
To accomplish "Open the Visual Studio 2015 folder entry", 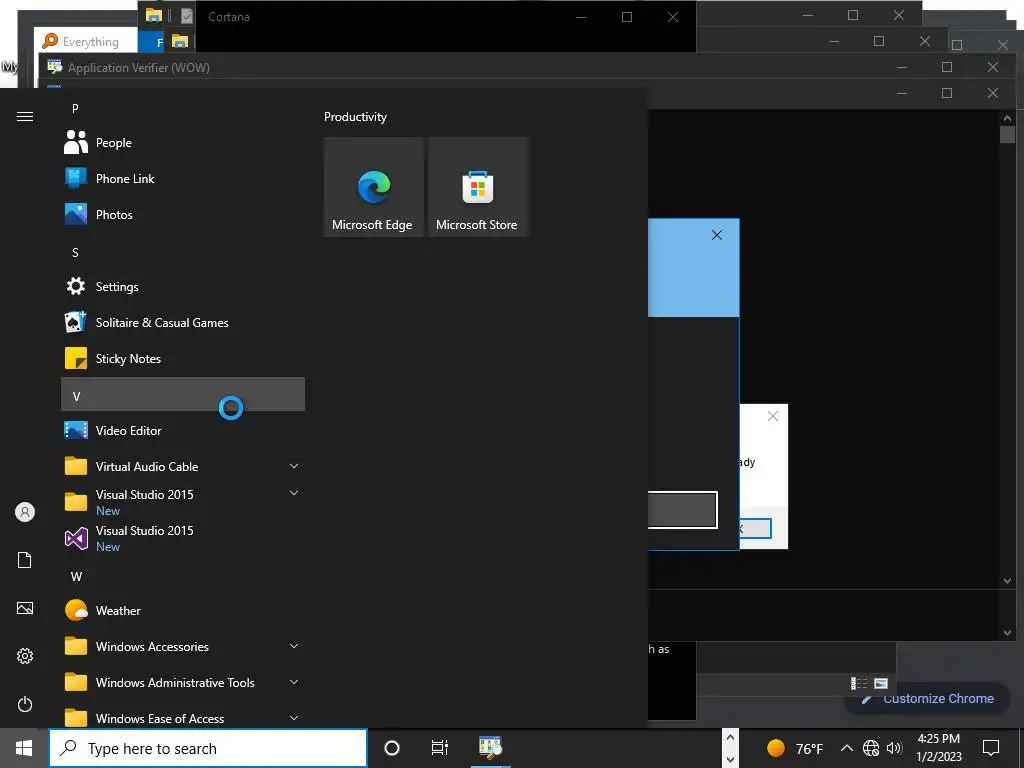I will [x=183, y=502].
